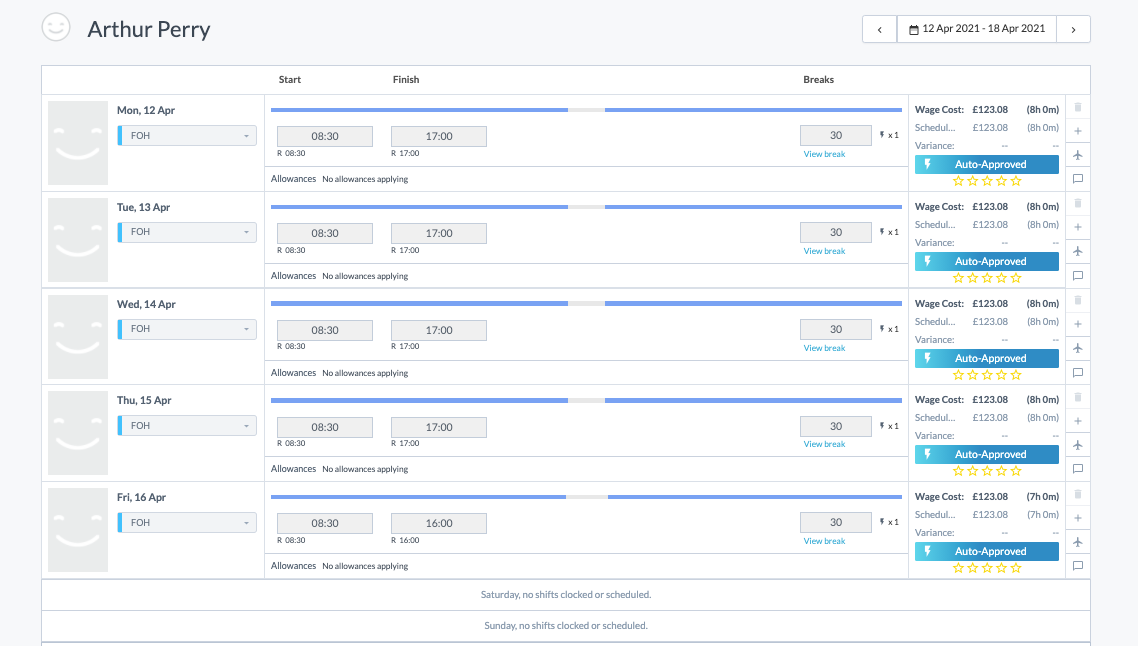Click the airplane leave icon on Friday's row

(x=1077, y=542)
